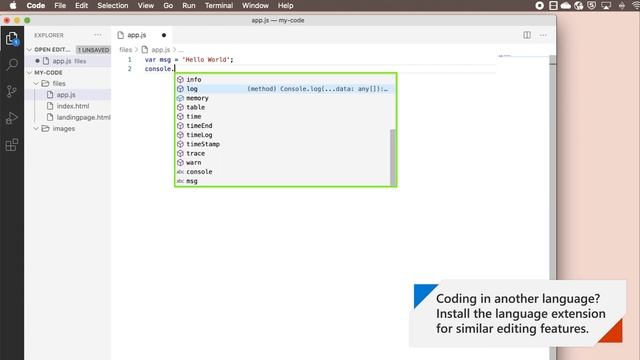Open the Help menu
The image size is (640, 360).
pyautogui.click(x=285, y=5)
